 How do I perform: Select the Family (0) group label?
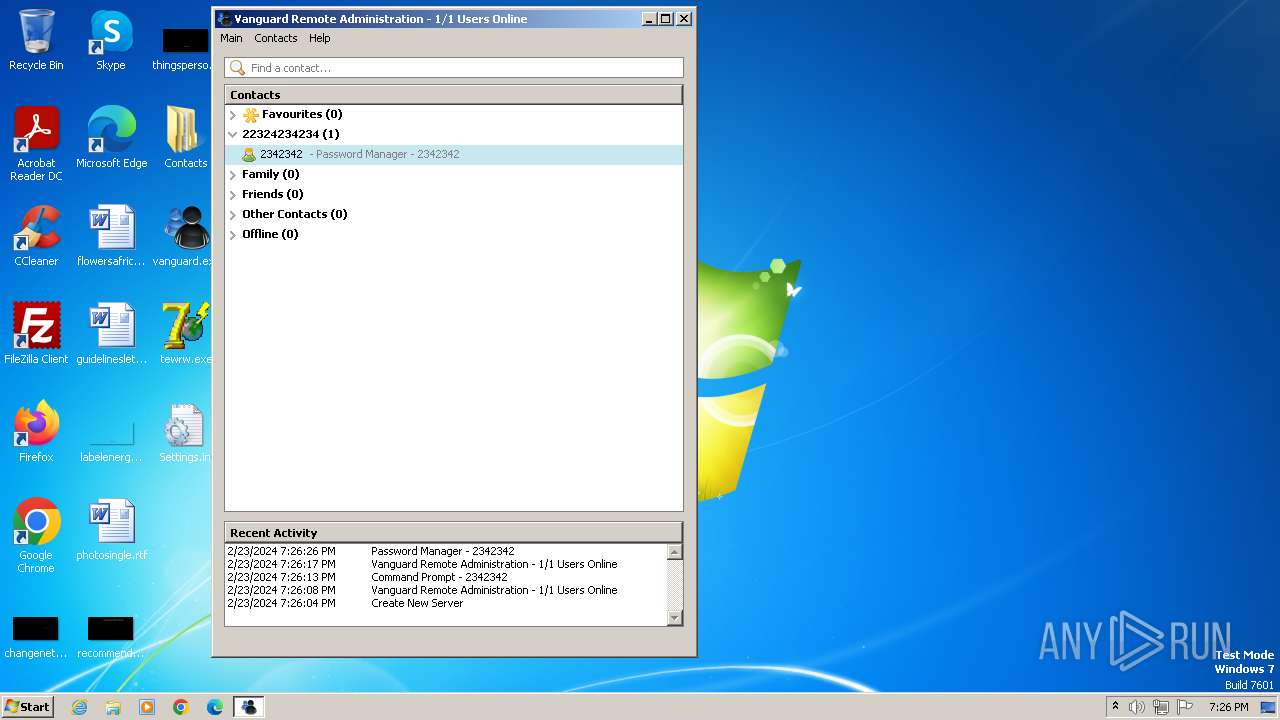(270, 174)
